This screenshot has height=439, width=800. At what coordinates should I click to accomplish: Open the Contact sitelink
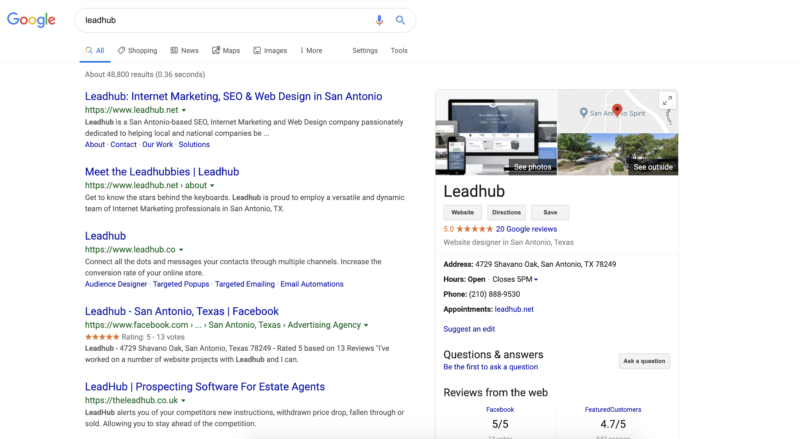(x=123, y=144)
